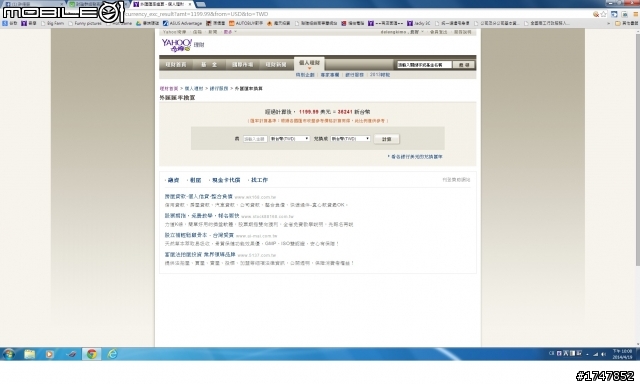Click the search button next to fund search

[x=464, y=64]
